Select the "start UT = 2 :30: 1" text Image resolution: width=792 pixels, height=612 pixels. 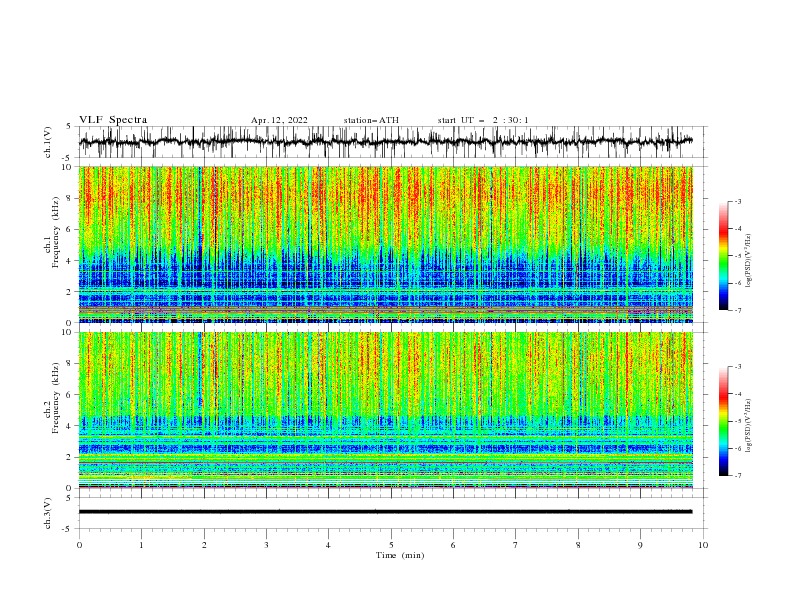click(x=483, y=120)
